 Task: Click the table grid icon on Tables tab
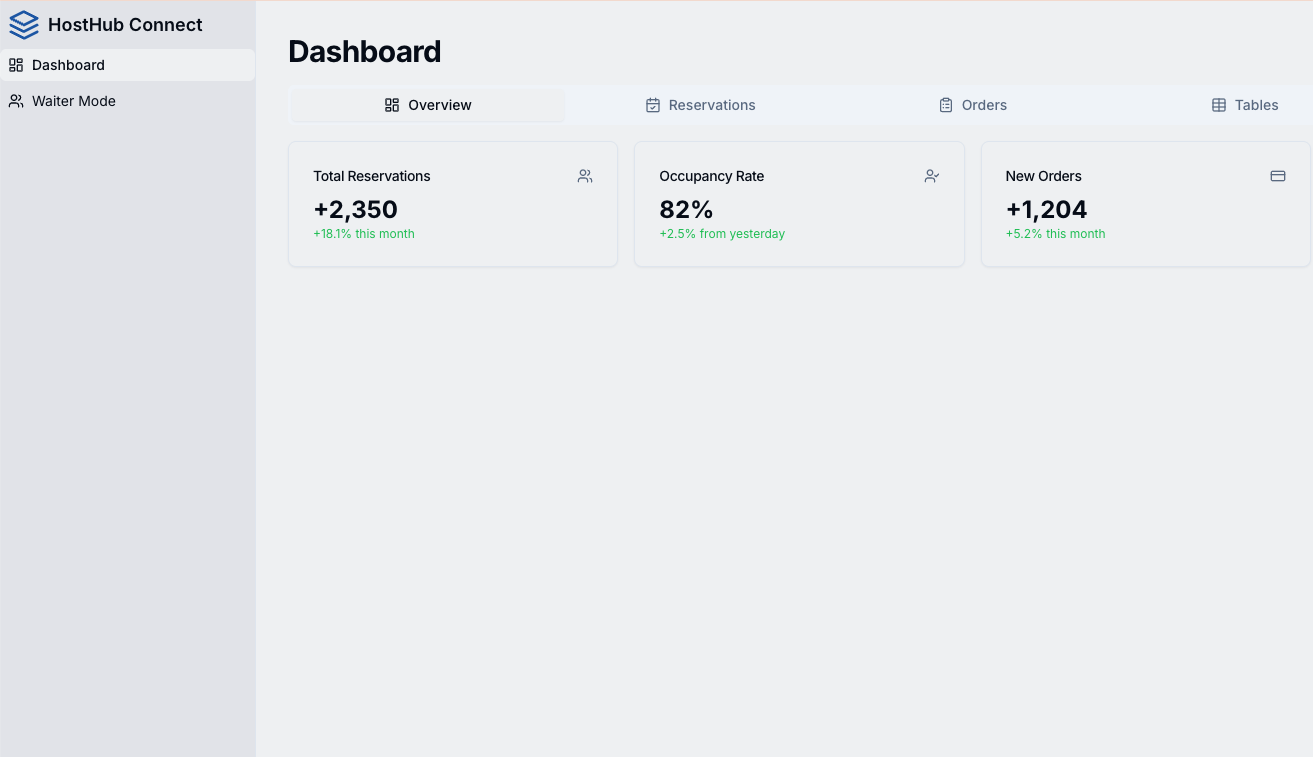pos(1219,105)
